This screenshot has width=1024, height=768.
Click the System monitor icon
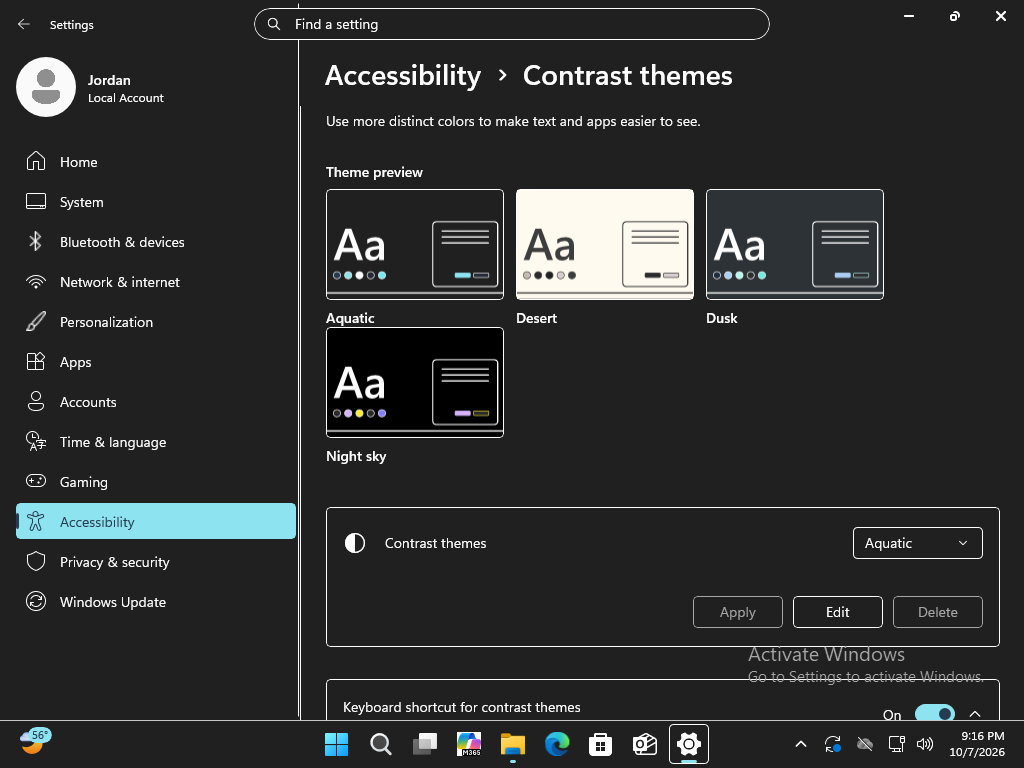coord(36,202)
